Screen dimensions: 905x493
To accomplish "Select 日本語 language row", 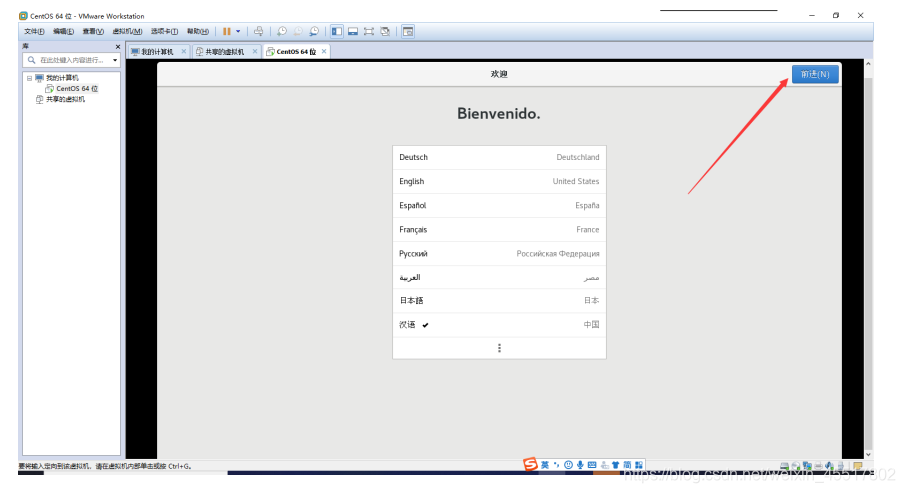I will point(499,301).
